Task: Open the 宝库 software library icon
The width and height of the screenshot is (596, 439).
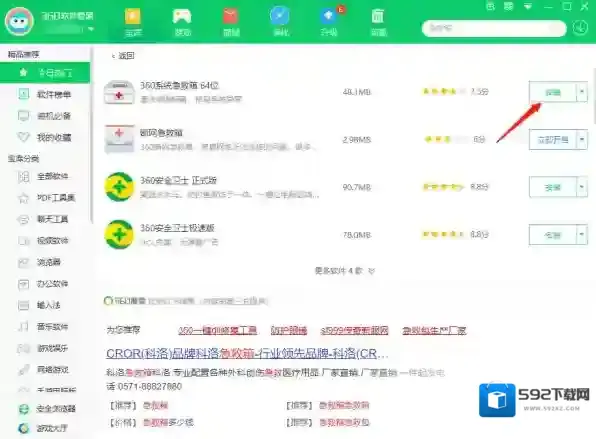Action: pos(133,17)
